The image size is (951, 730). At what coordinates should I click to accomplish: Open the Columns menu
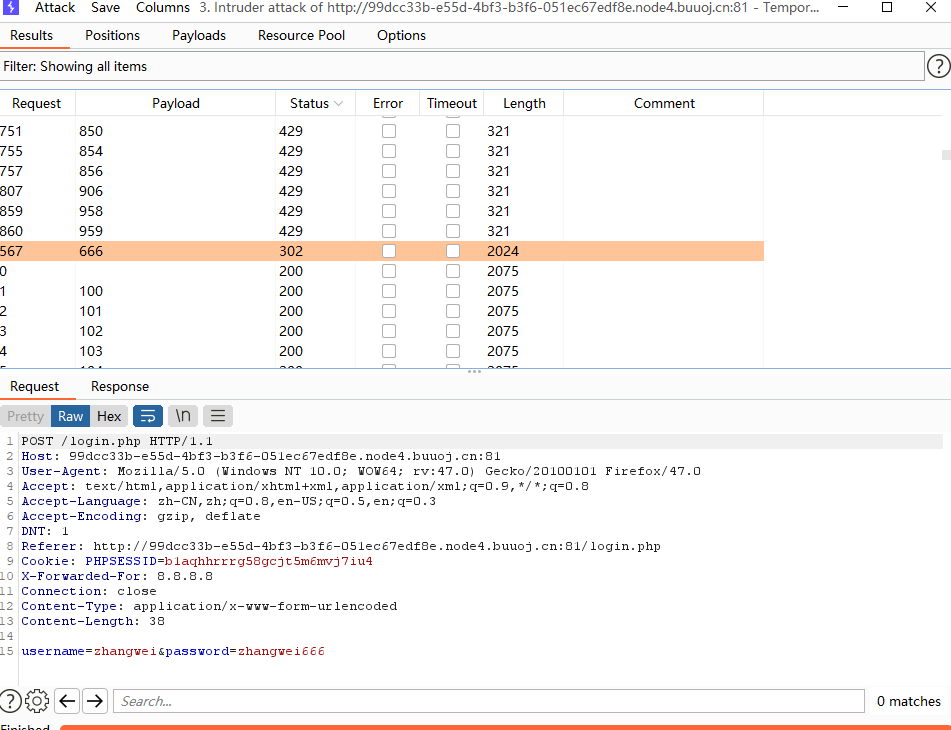pos(163,8)
